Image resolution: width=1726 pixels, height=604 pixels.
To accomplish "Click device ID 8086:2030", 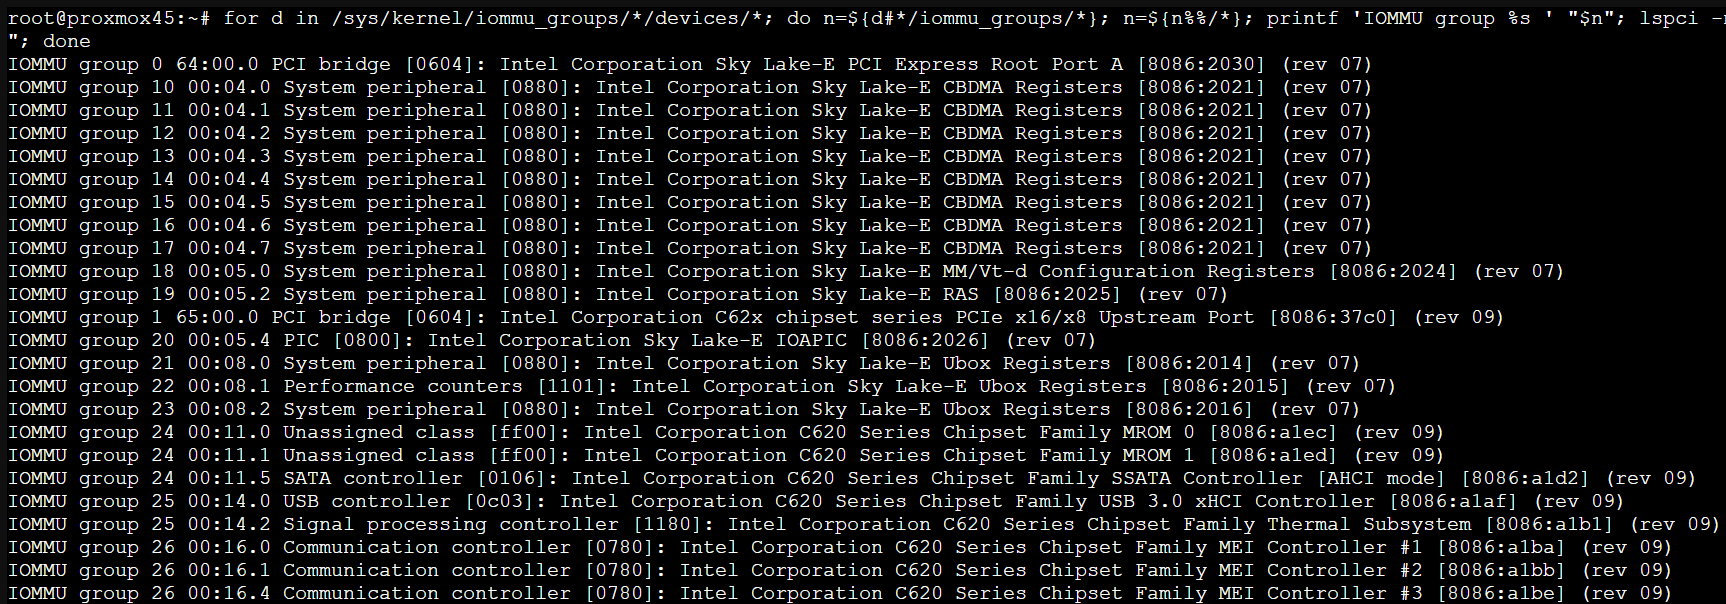I will coord(1201,64).
